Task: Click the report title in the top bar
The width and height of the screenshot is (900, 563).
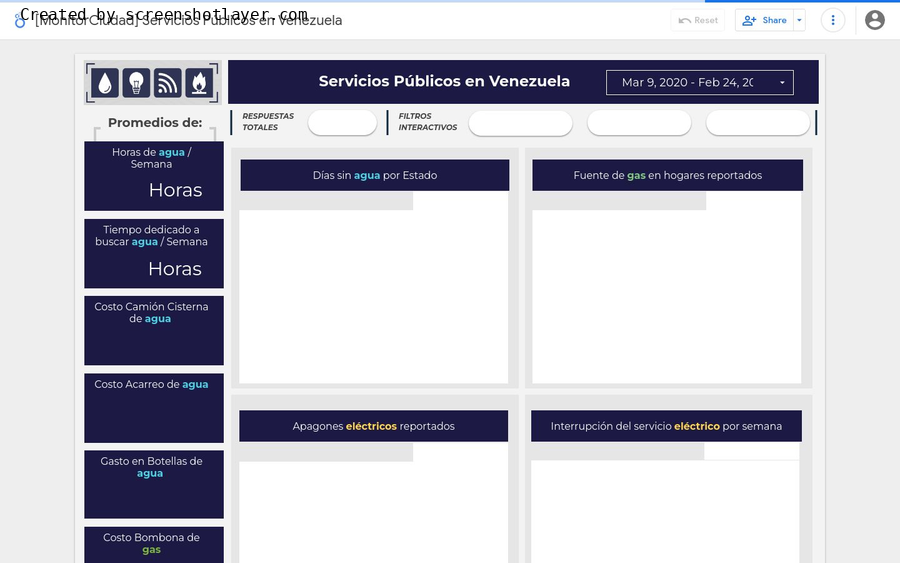Action: tap(188, 21)
